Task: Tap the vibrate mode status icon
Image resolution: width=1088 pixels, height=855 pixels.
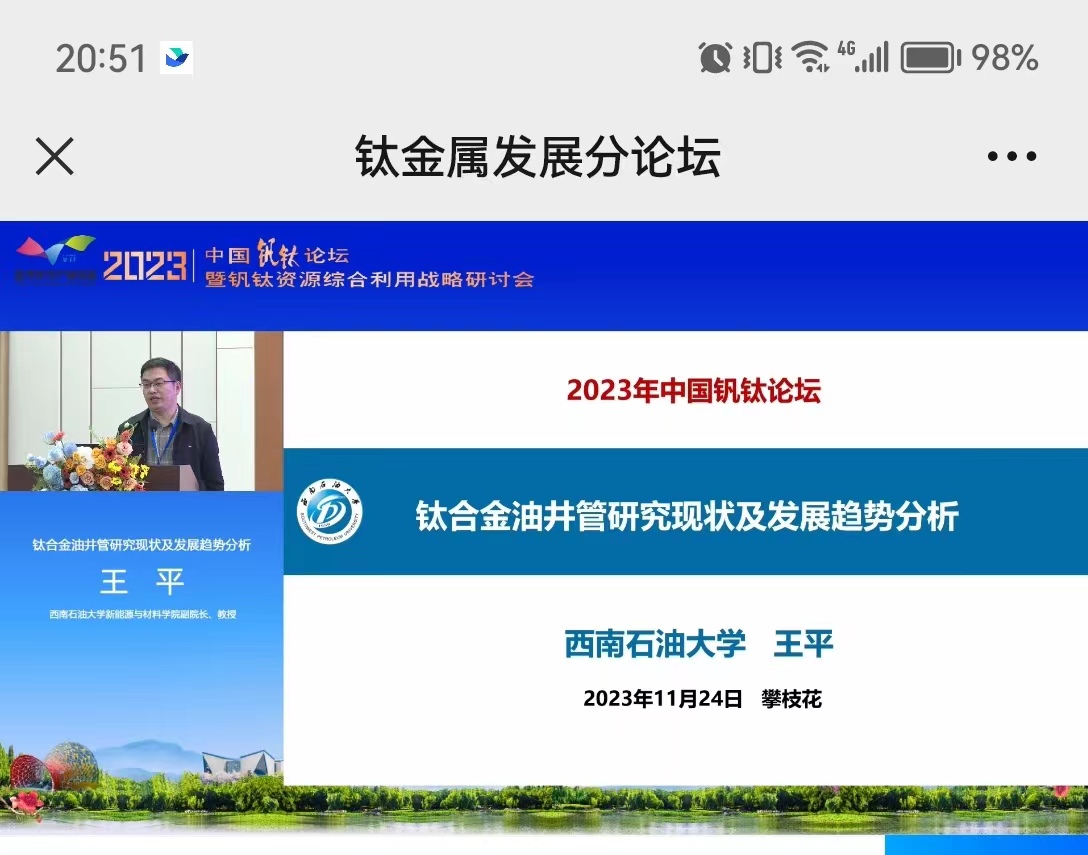Action: (x=762, y=57)
